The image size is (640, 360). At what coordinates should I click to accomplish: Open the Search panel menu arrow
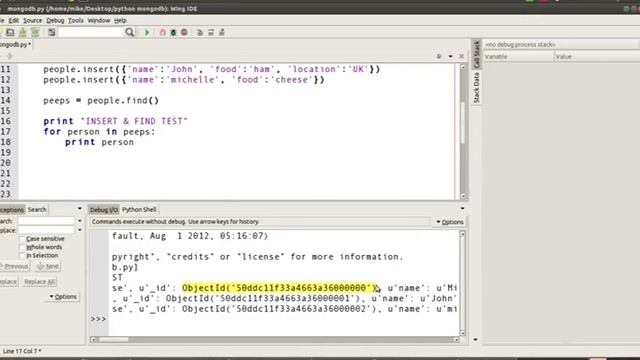tap(80, 209)
